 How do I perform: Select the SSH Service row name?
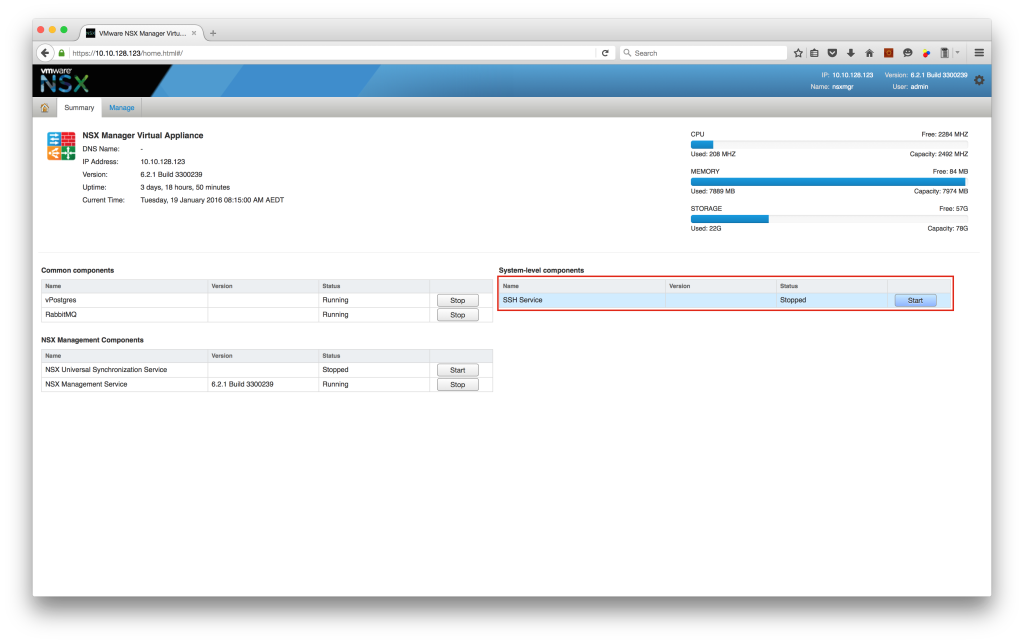[522, 300]
